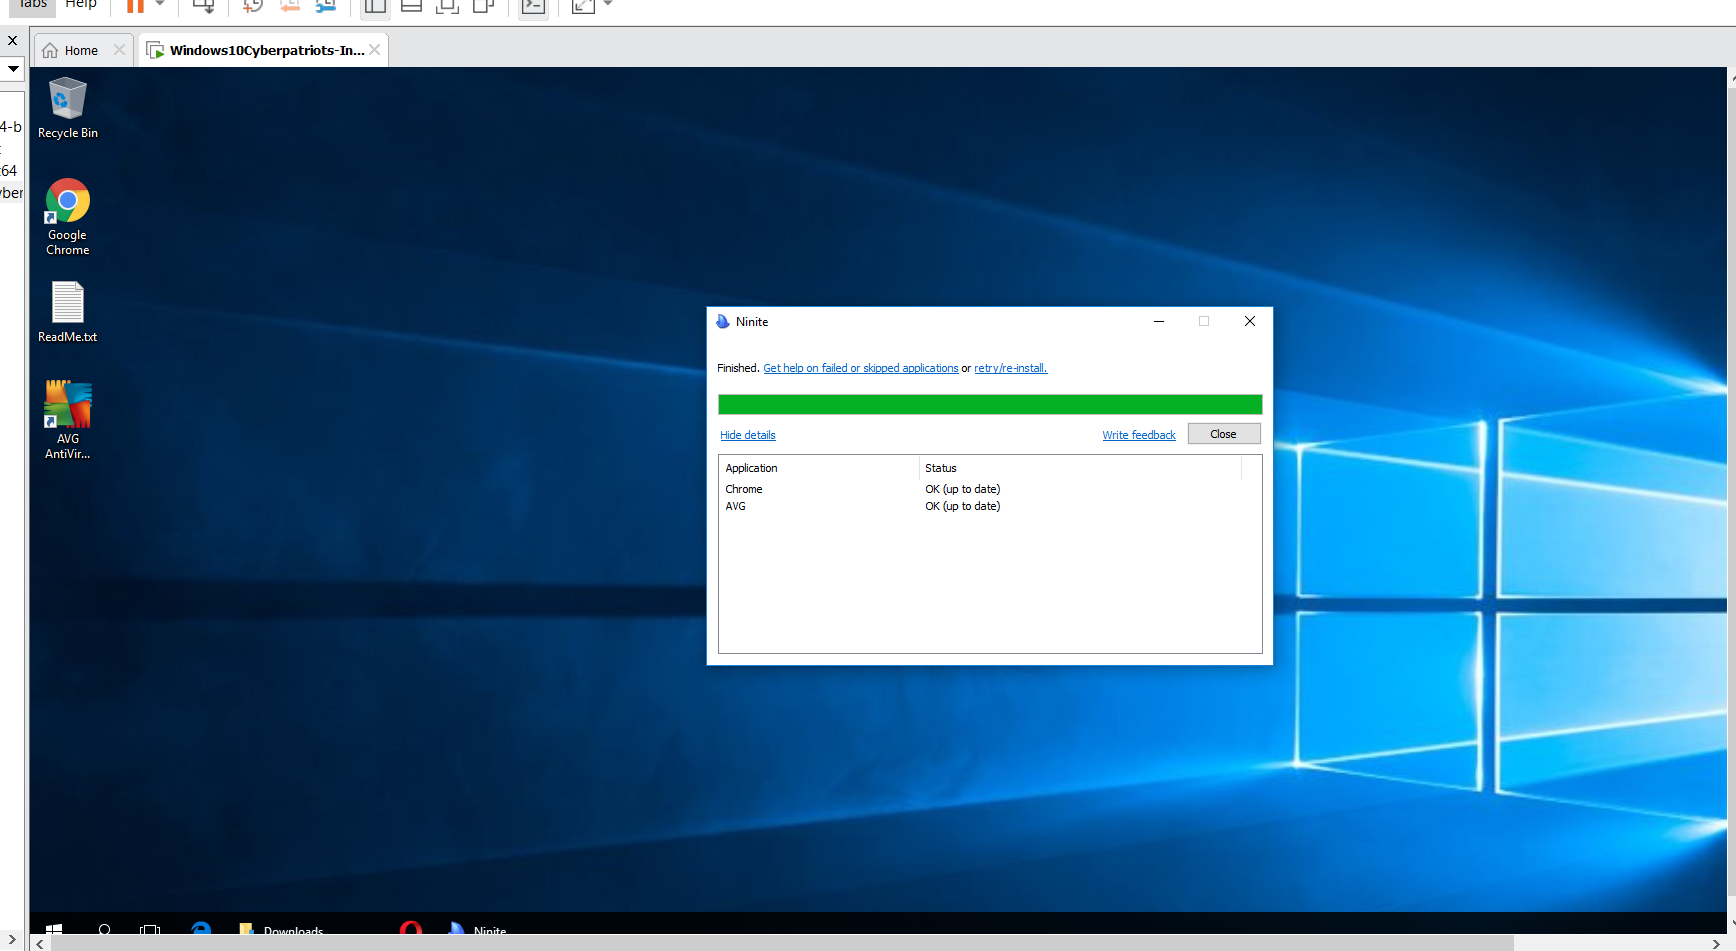Toggle the library sidebar view icon
Screen dimensions: 1736x951
375,6
